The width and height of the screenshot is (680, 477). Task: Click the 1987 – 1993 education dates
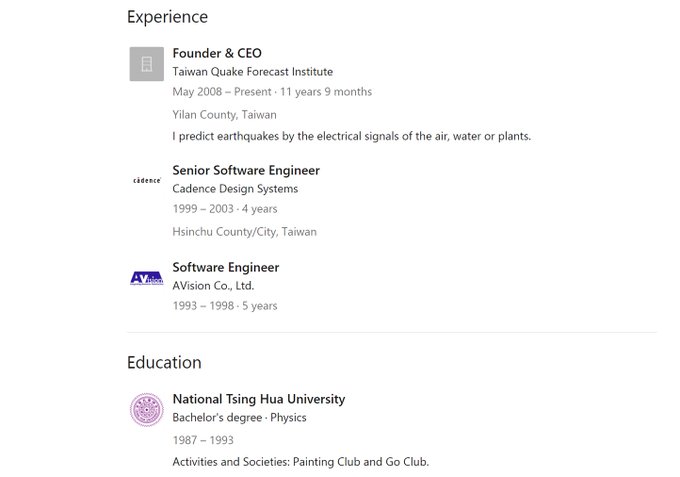point(202,439)
